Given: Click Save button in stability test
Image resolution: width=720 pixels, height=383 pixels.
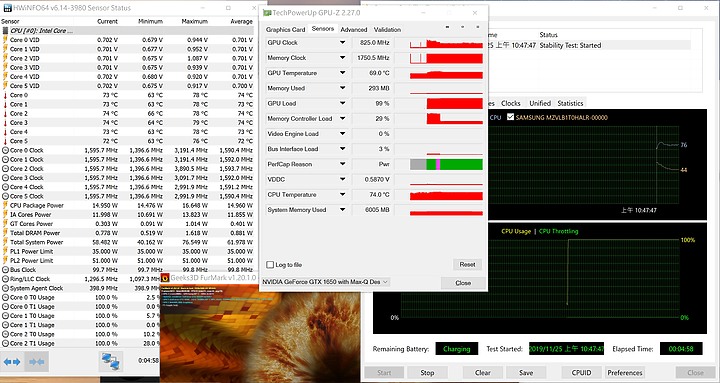Looking at the screenshot, I should click(x=526, y=372).
